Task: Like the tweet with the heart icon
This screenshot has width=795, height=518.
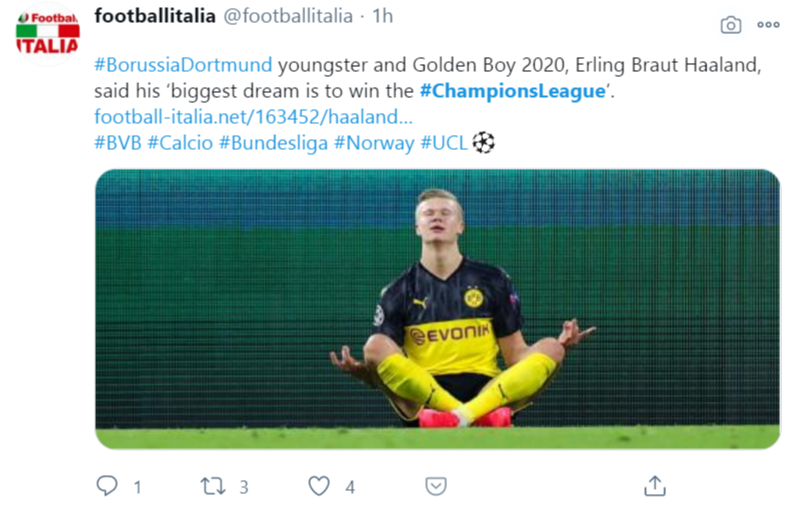Action: [x=319, y=486]
